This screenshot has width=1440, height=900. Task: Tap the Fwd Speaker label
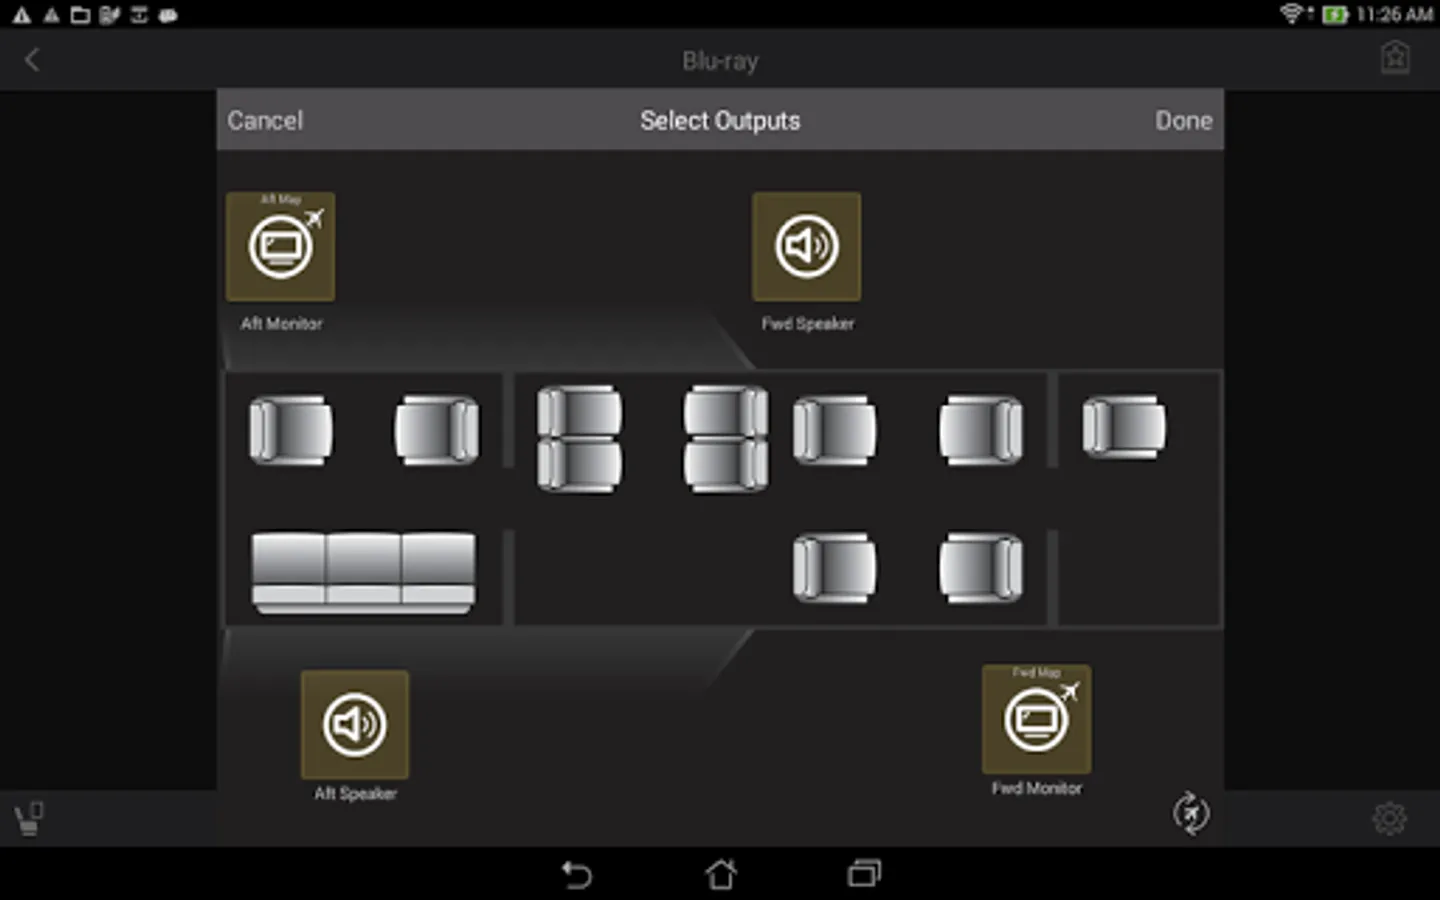point(808,324)
